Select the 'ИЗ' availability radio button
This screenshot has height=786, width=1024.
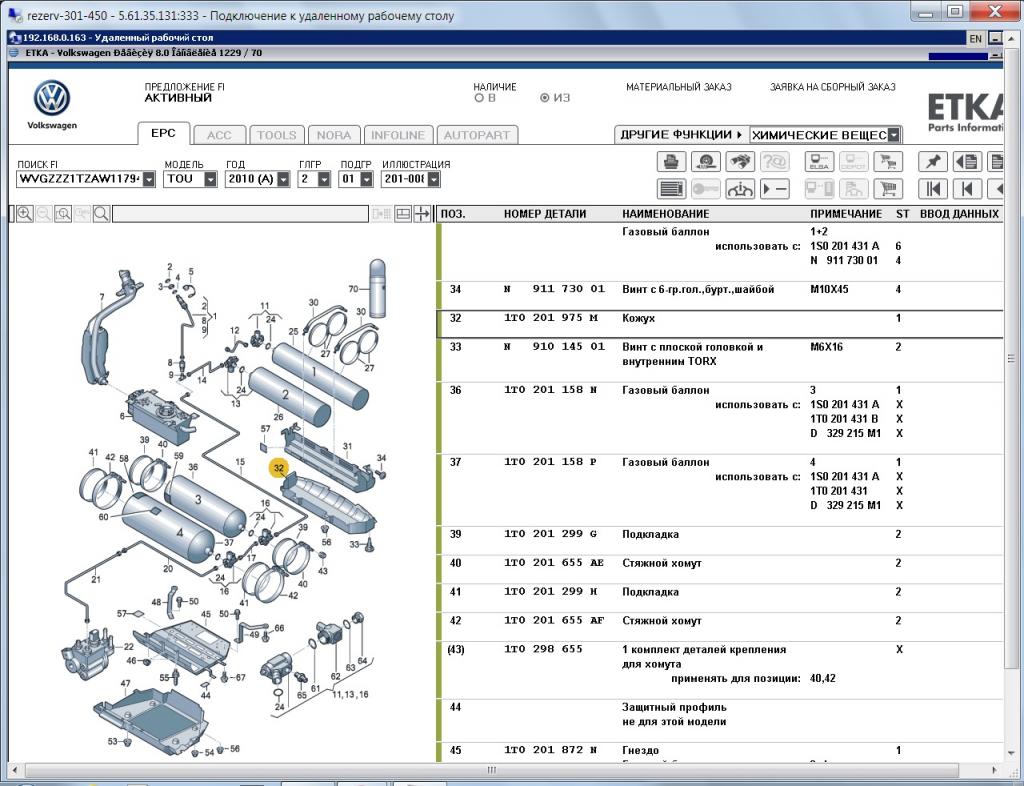(x=545, y=98)
